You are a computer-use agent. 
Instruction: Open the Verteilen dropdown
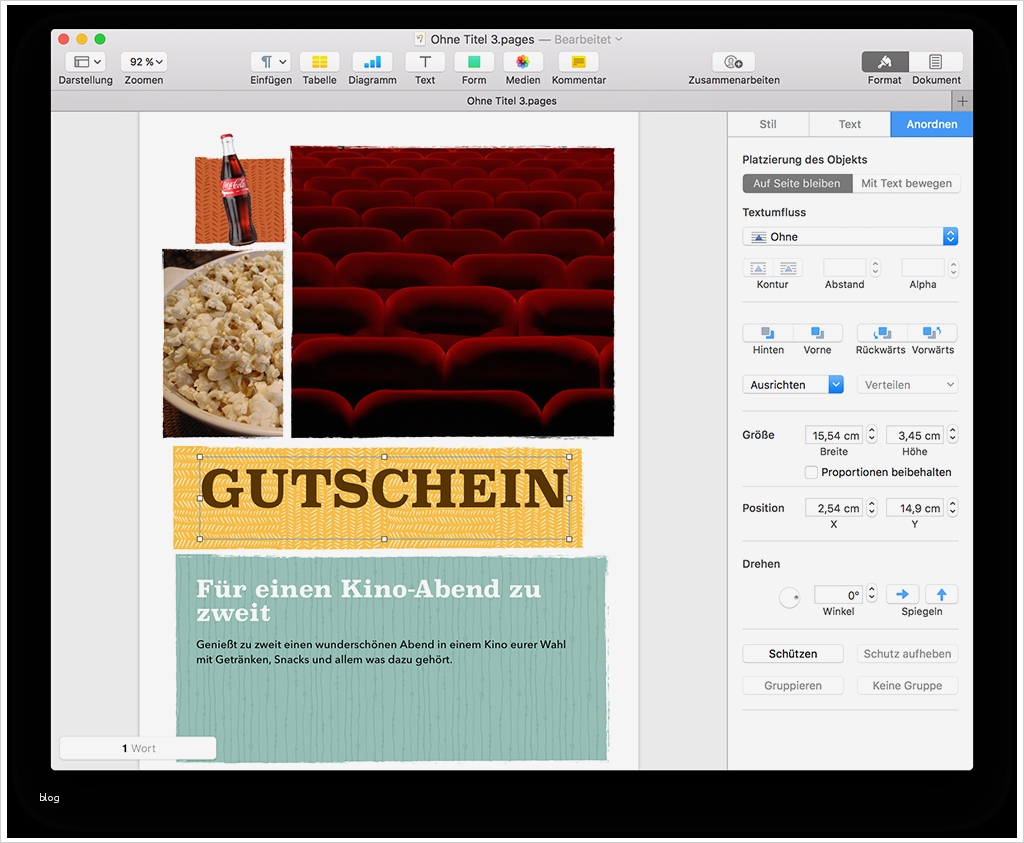(907, 384)
